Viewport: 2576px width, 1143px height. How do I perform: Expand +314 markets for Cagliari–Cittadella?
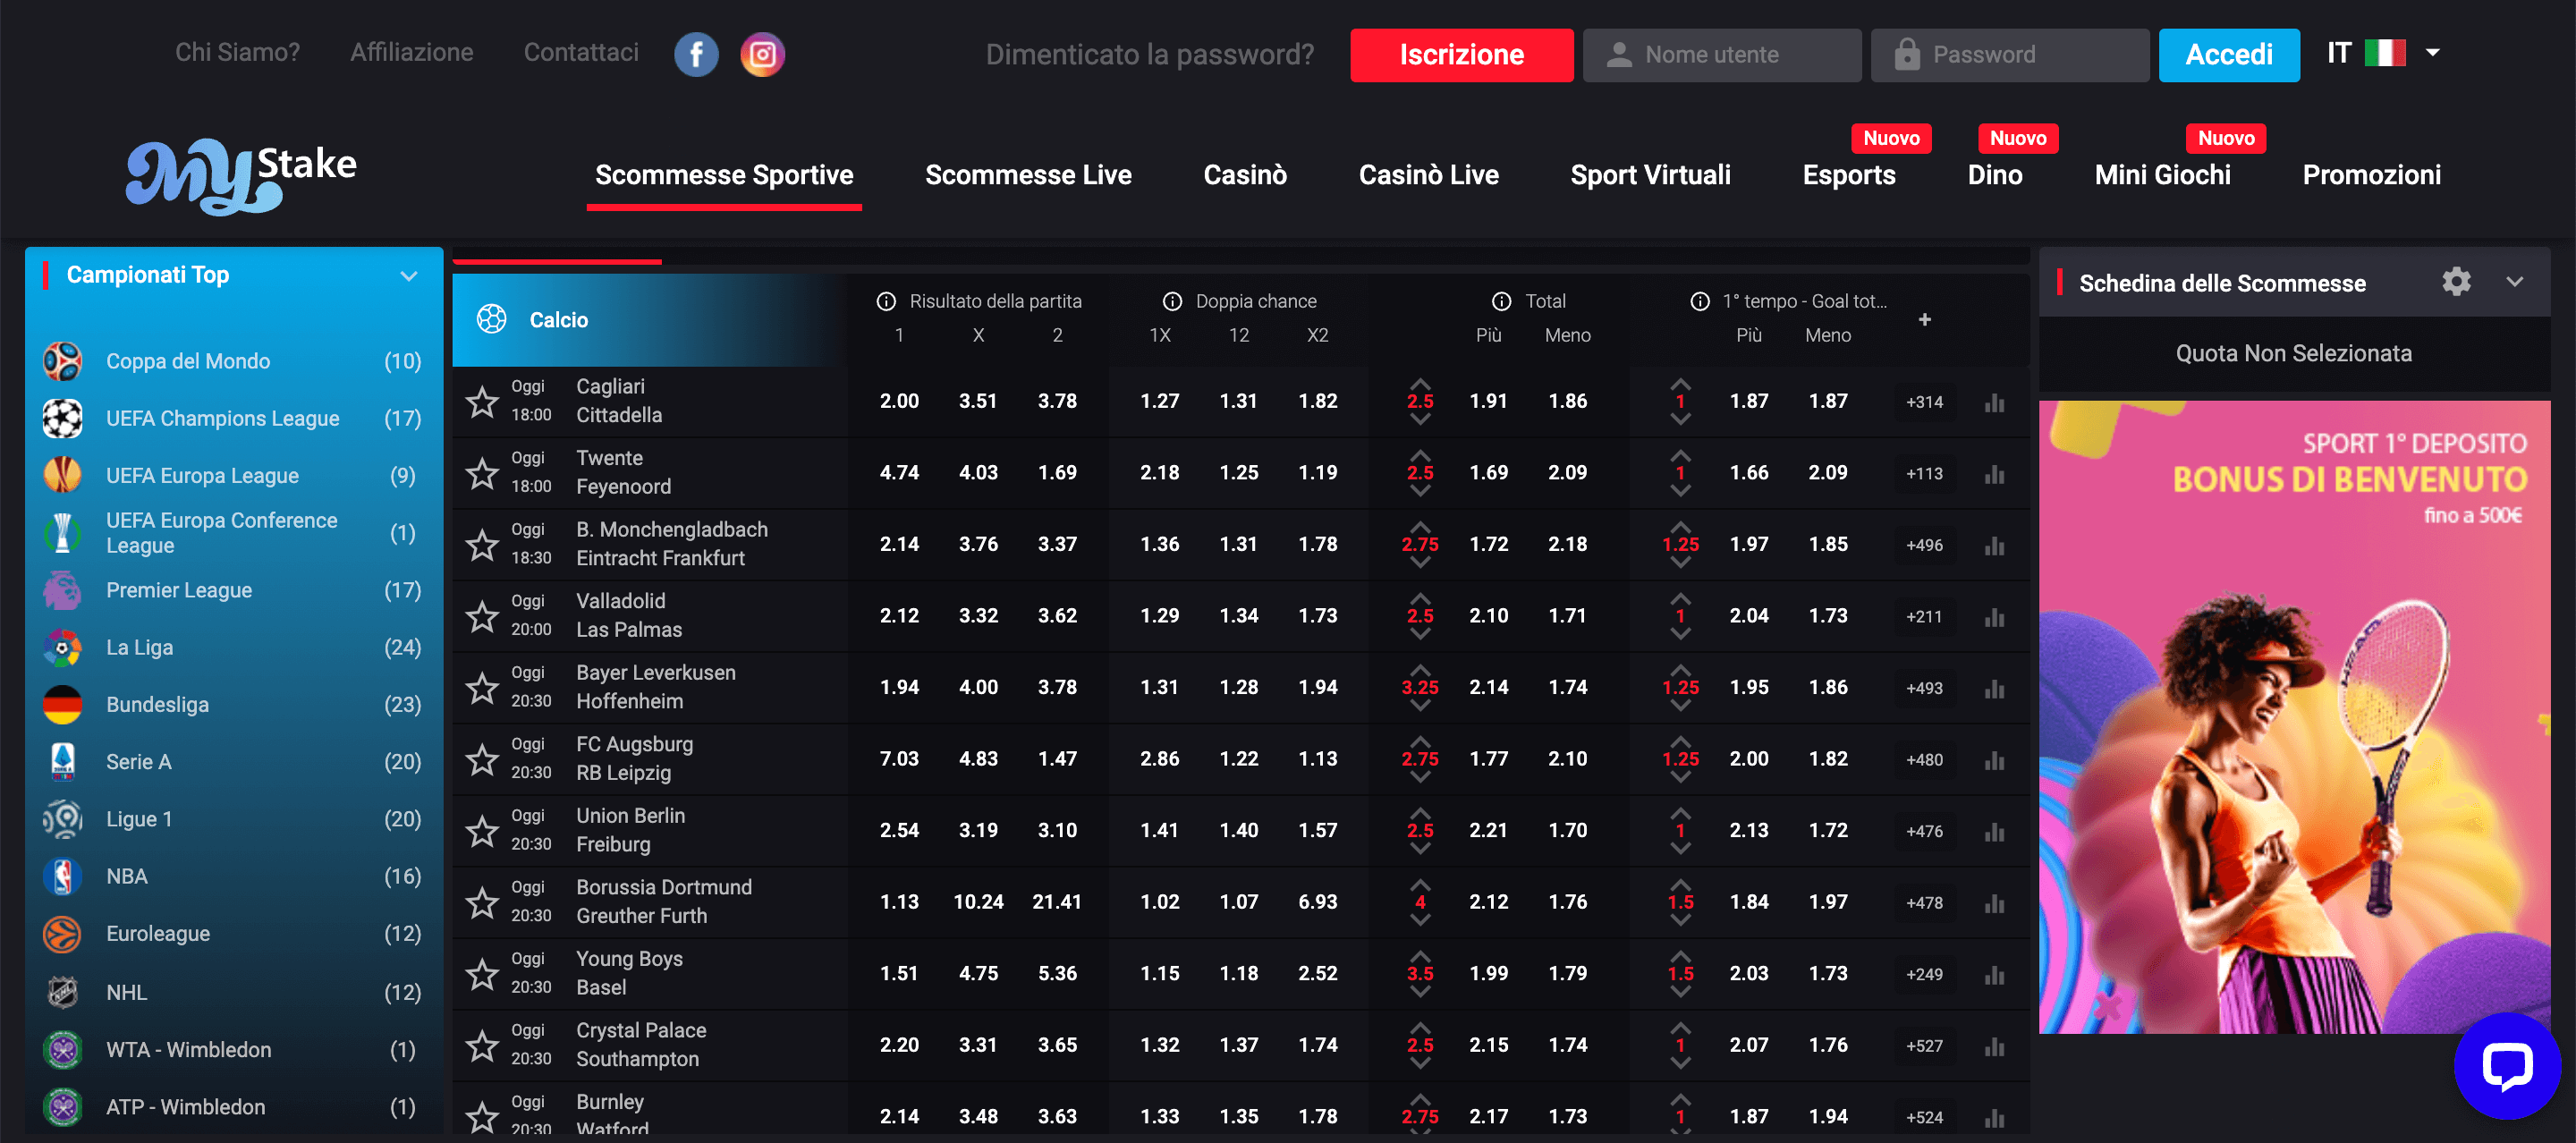1924,402
